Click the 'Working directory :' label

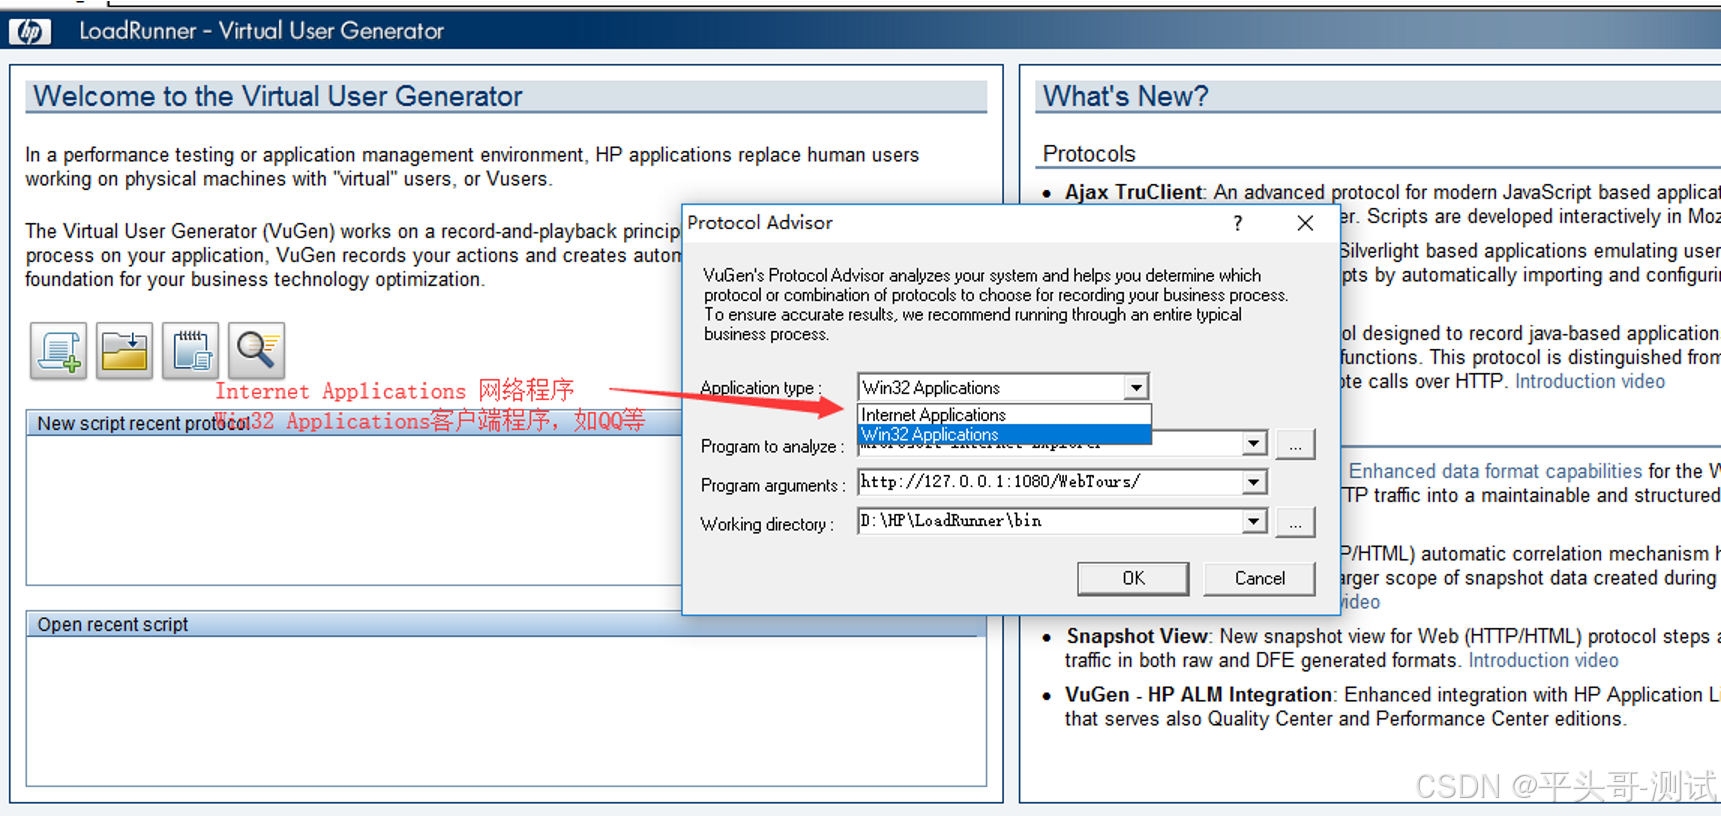click(x=767, y=524)
